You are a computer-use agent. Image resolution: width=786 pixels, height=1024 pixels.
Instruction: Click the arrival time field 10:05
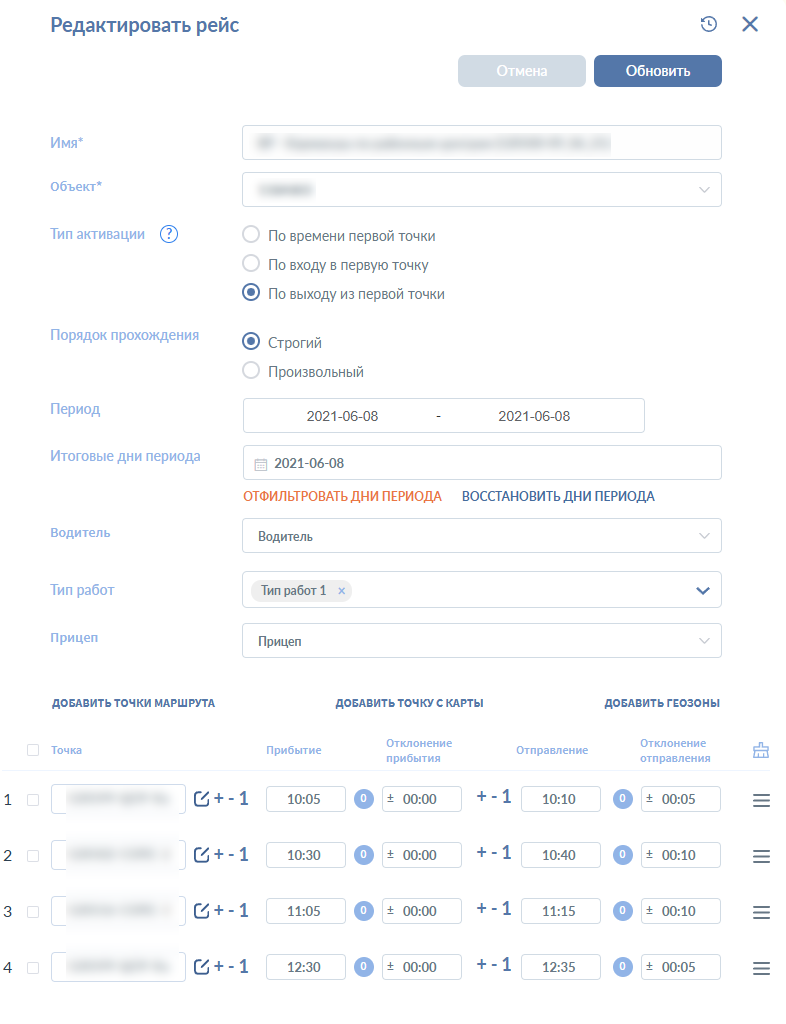(x=305, y=799)
